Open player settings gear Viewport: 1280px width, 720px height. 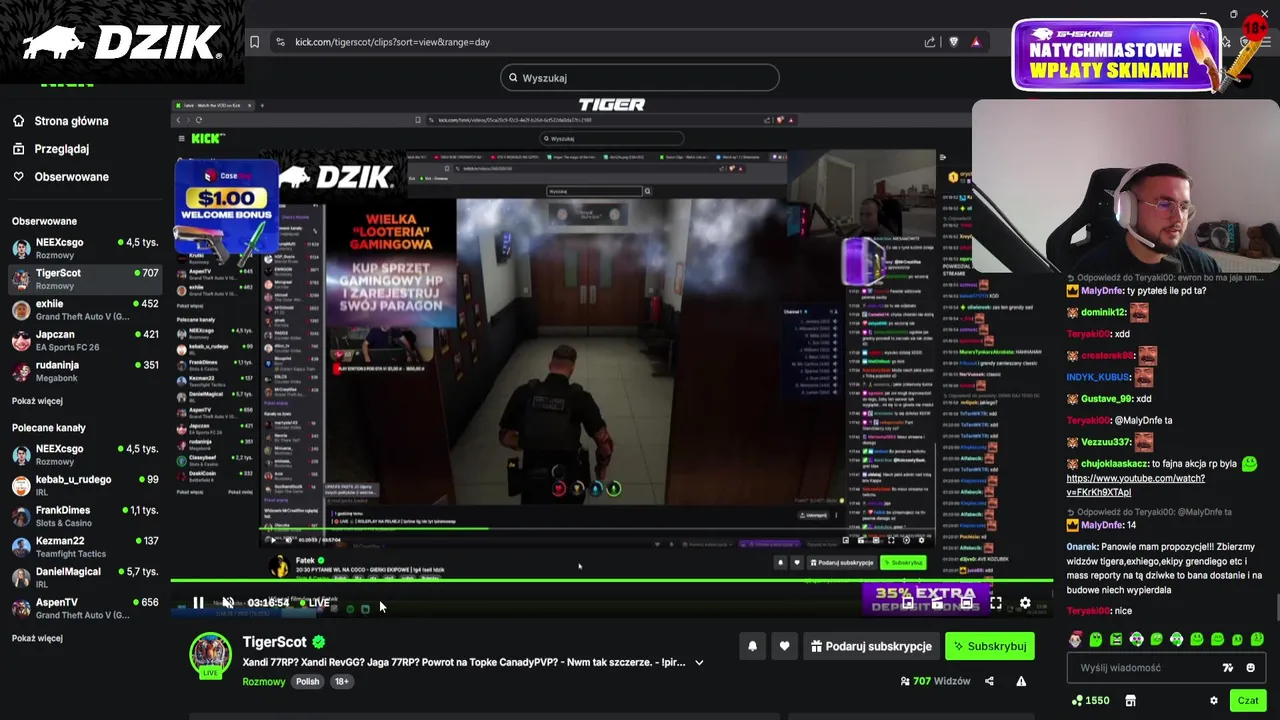click(1025, 603)
